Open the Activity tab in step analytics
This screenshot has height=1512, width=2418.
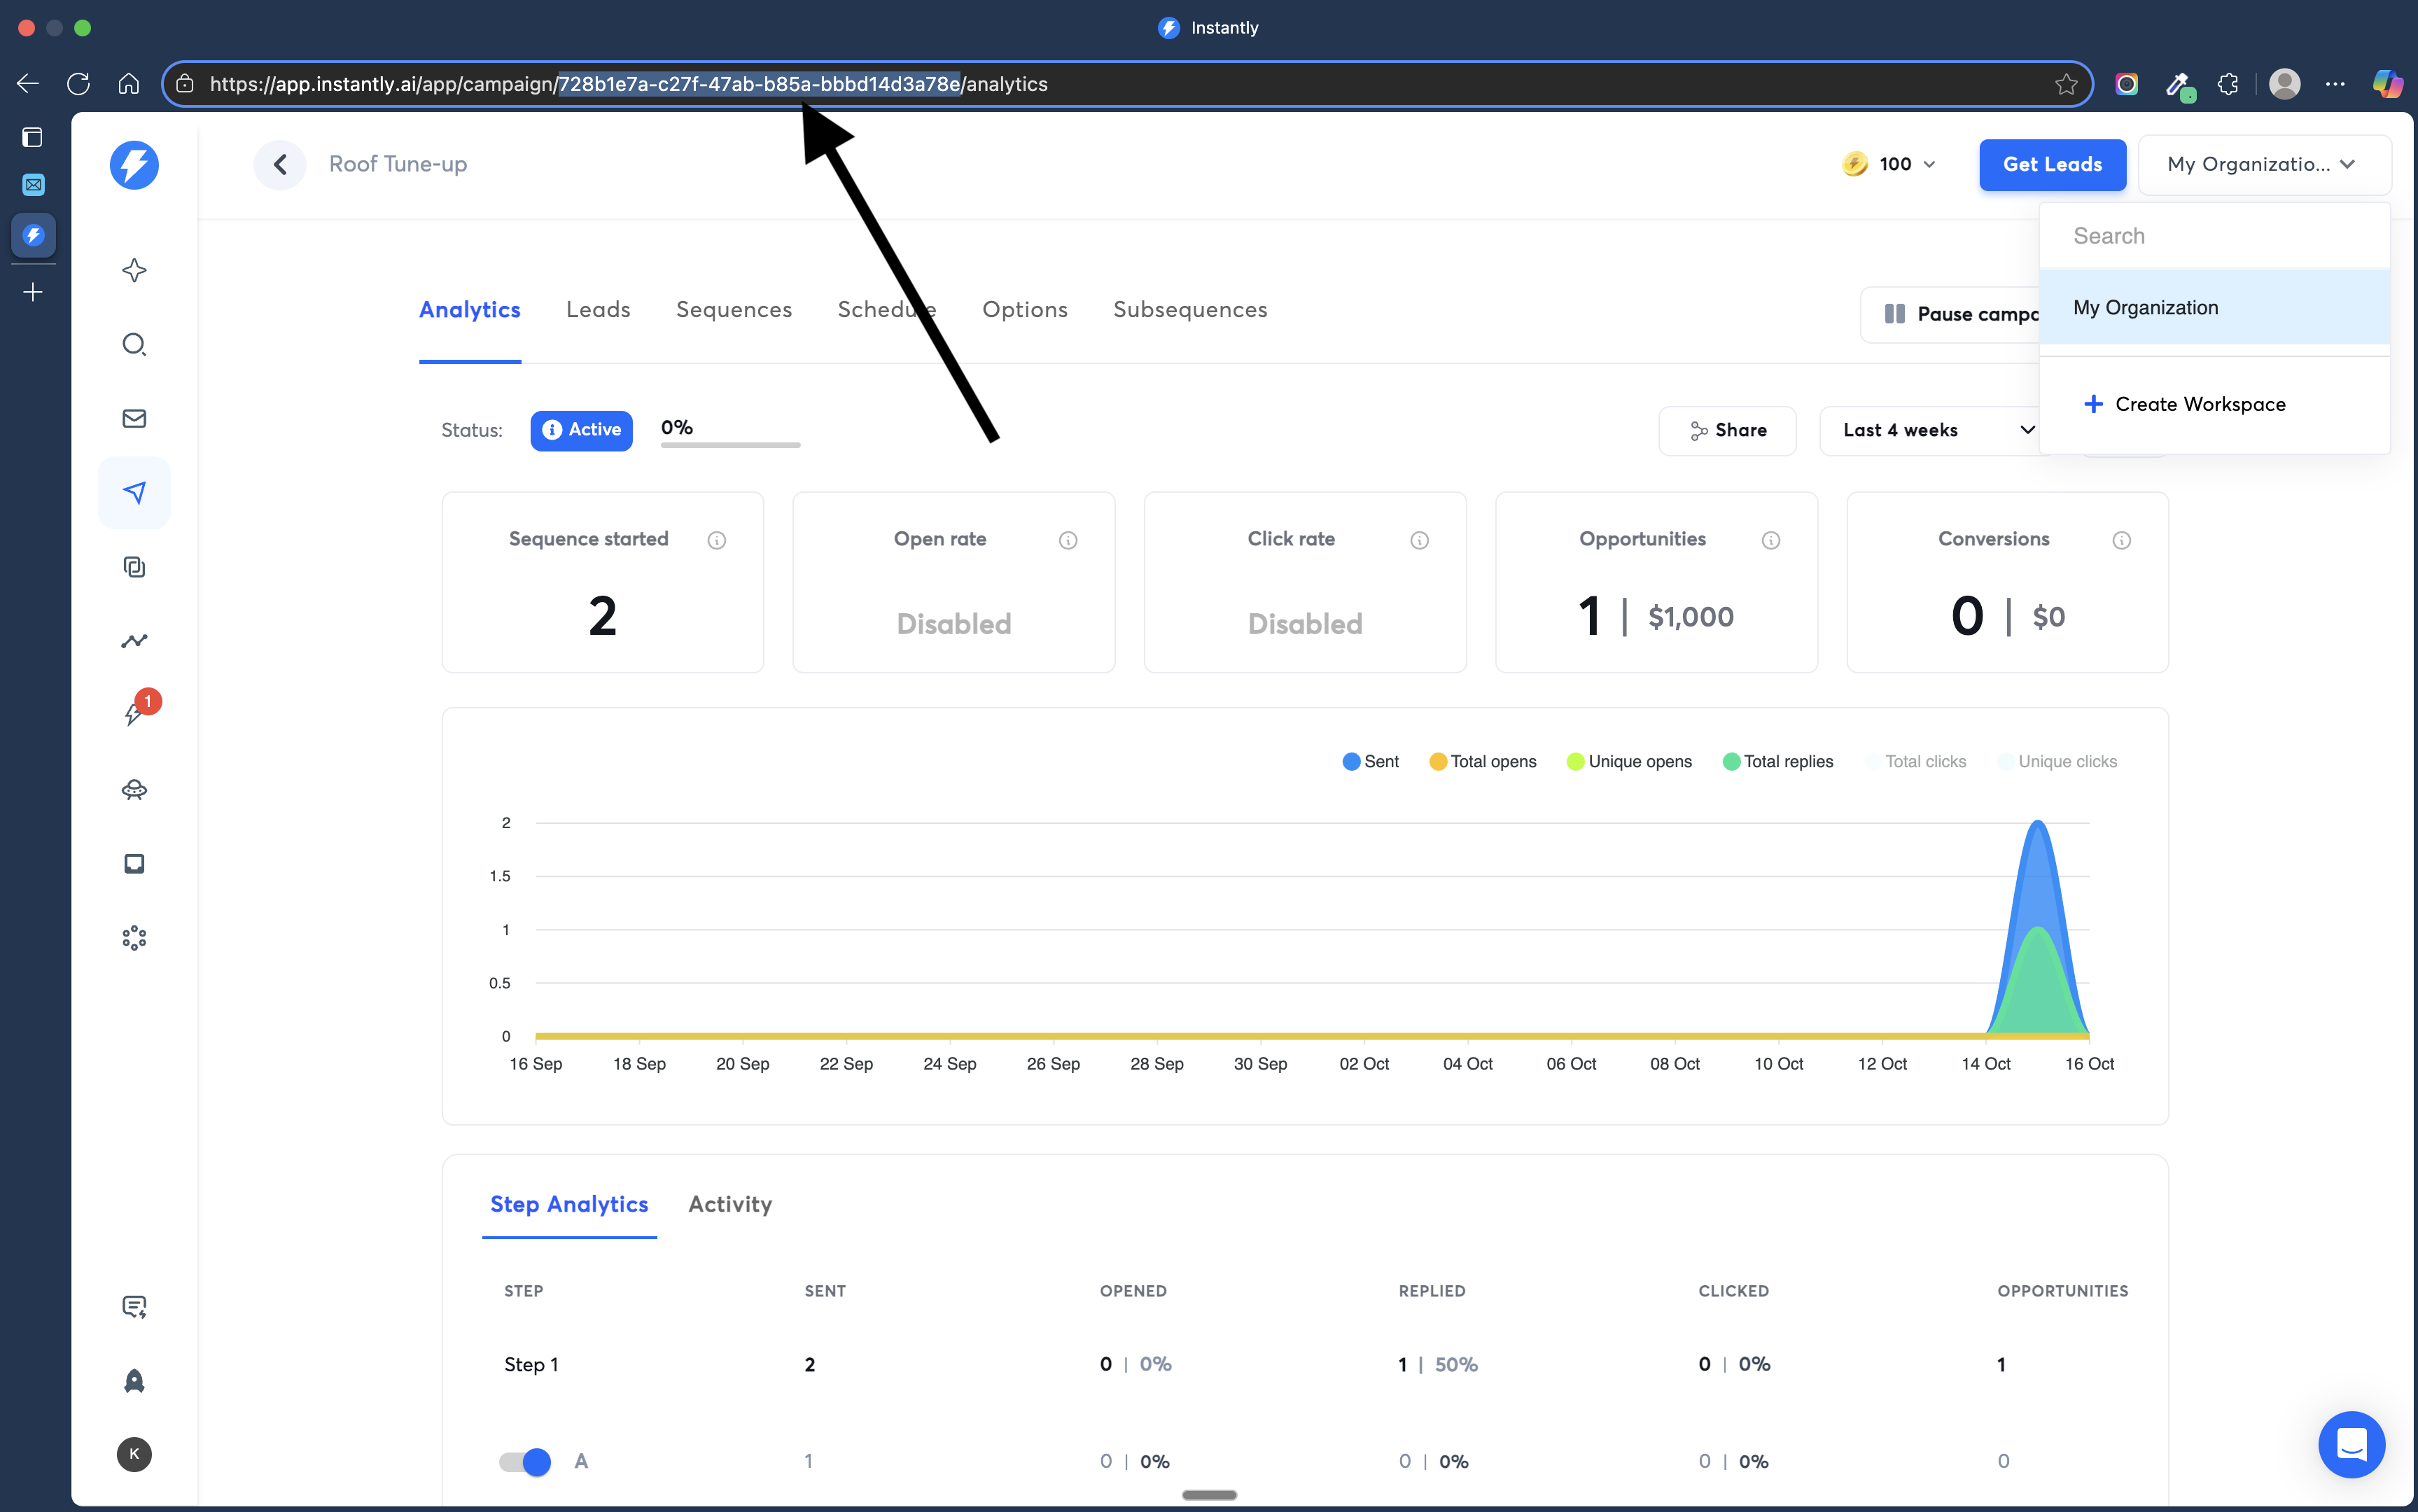[729, 1205]
